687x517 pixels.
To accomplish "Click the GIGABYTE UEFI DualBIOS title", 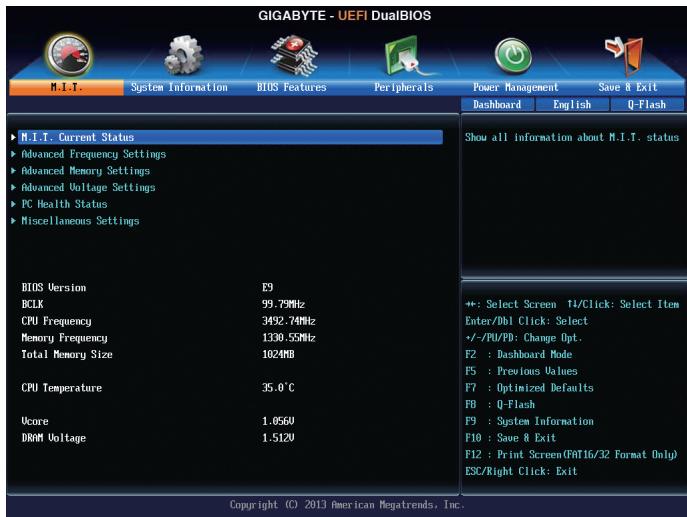I will (344, 16).
